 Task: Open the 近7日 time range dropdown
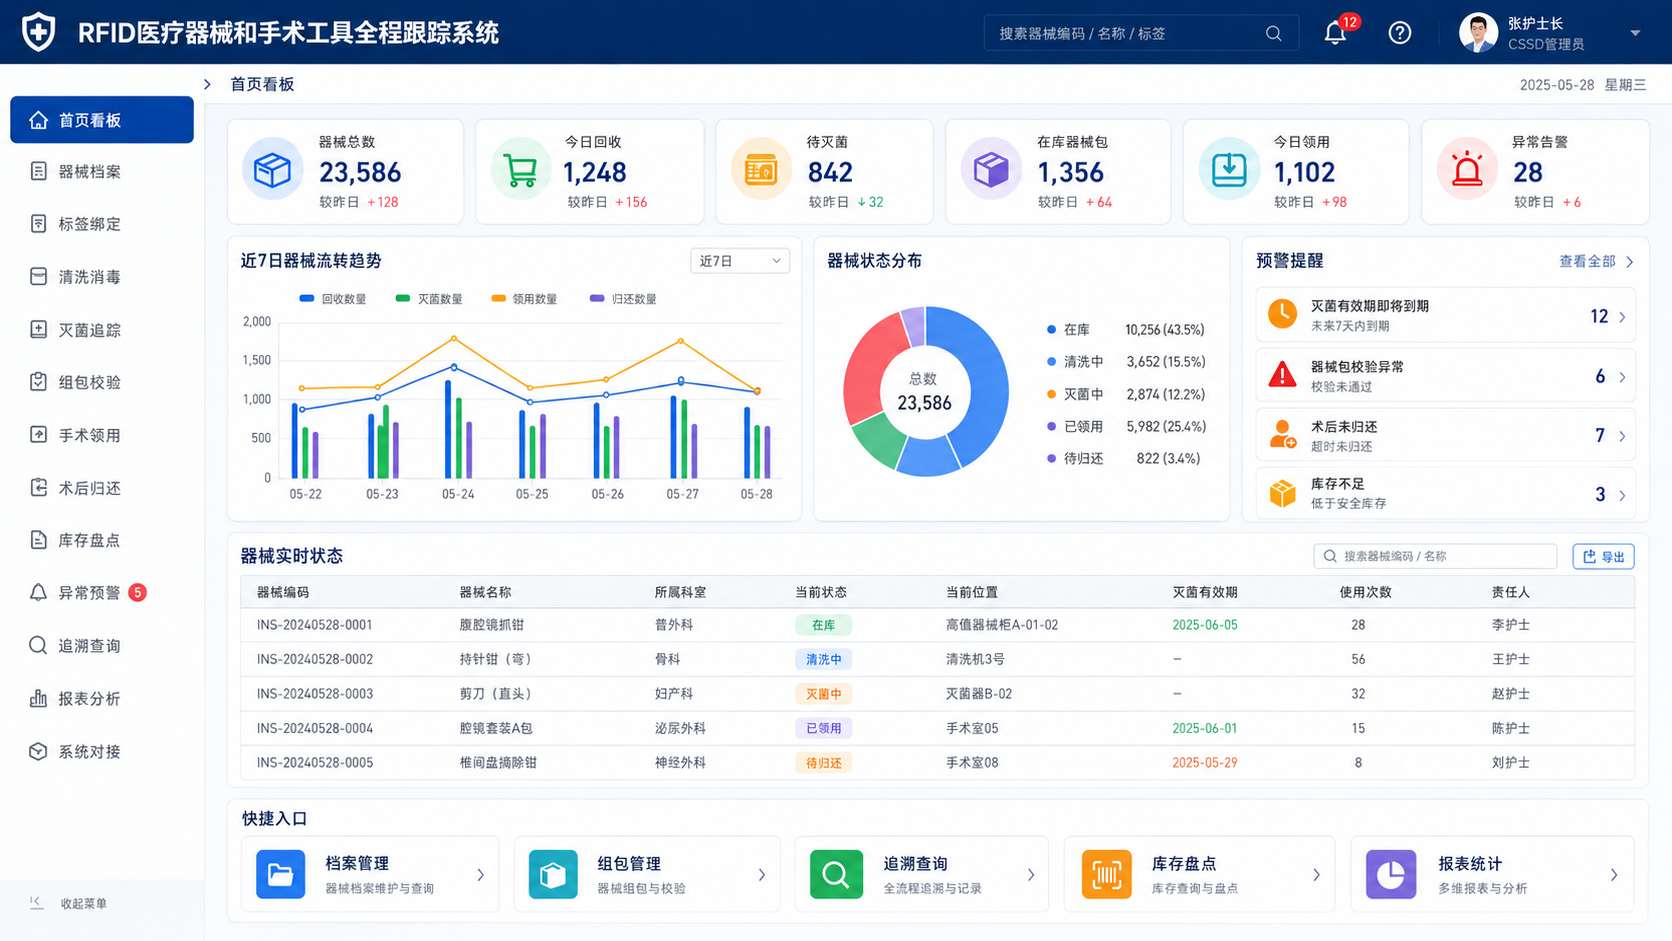coord(739,261)
